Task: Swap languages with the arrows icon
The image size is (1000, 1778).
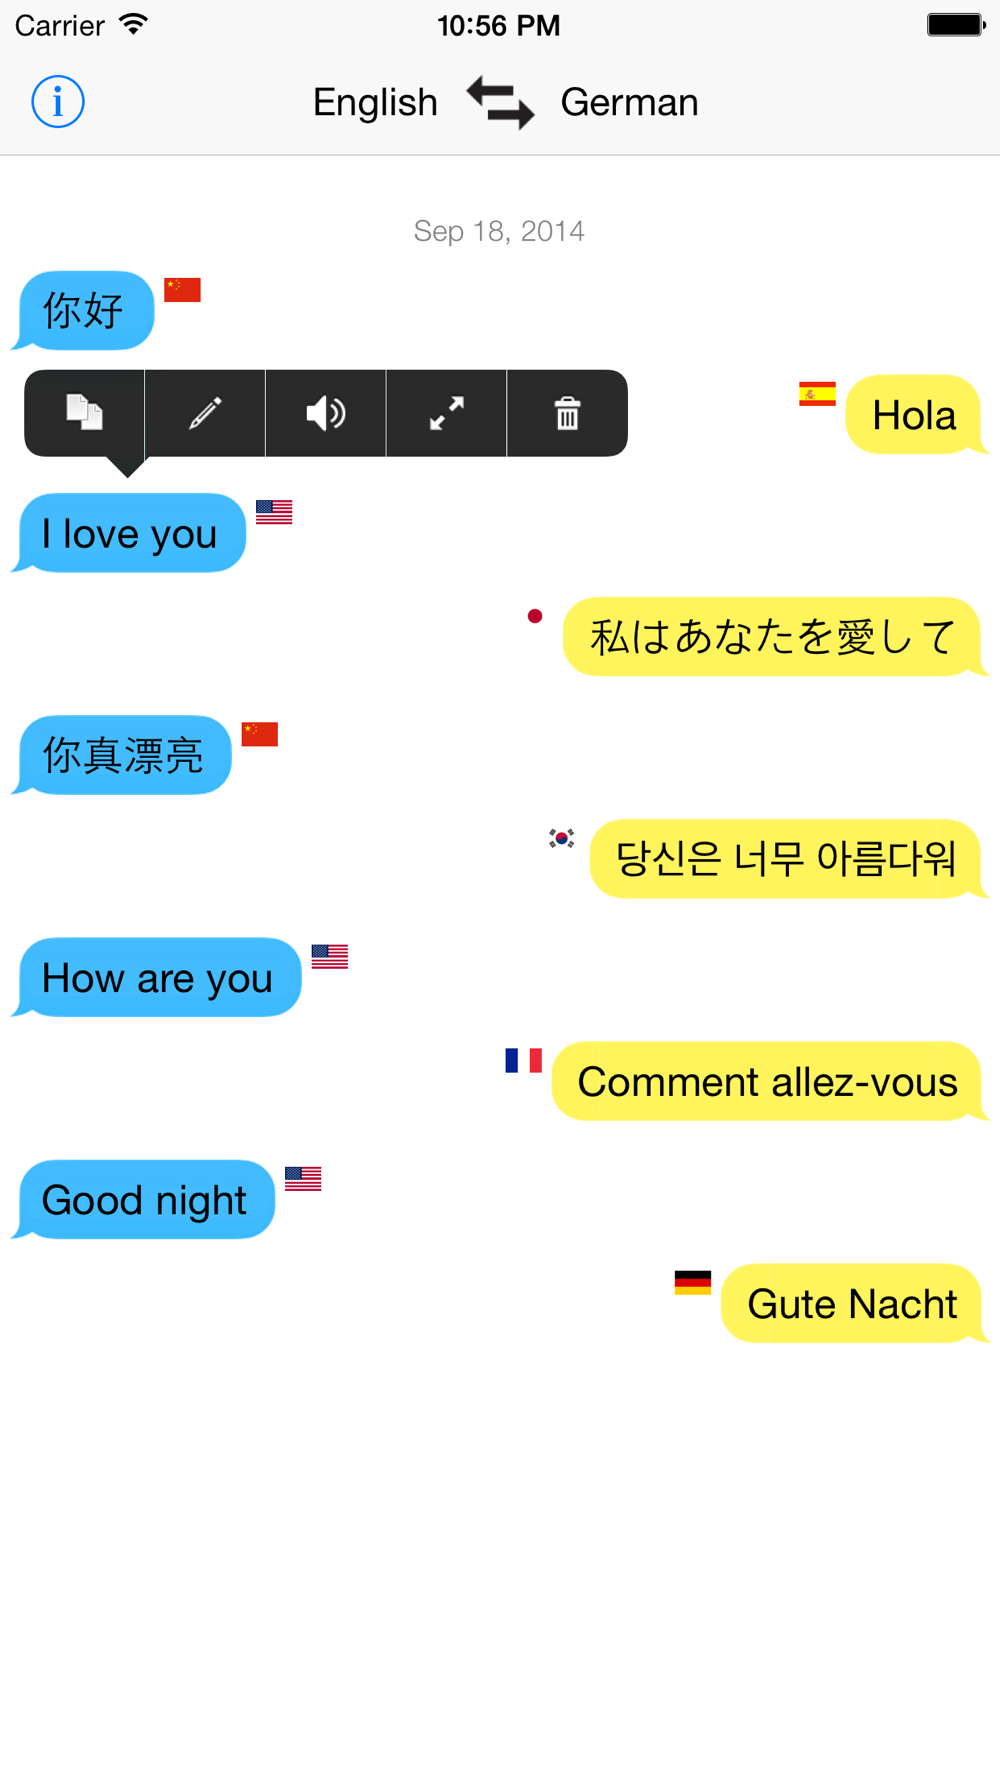Action: [x=500, y=102]
